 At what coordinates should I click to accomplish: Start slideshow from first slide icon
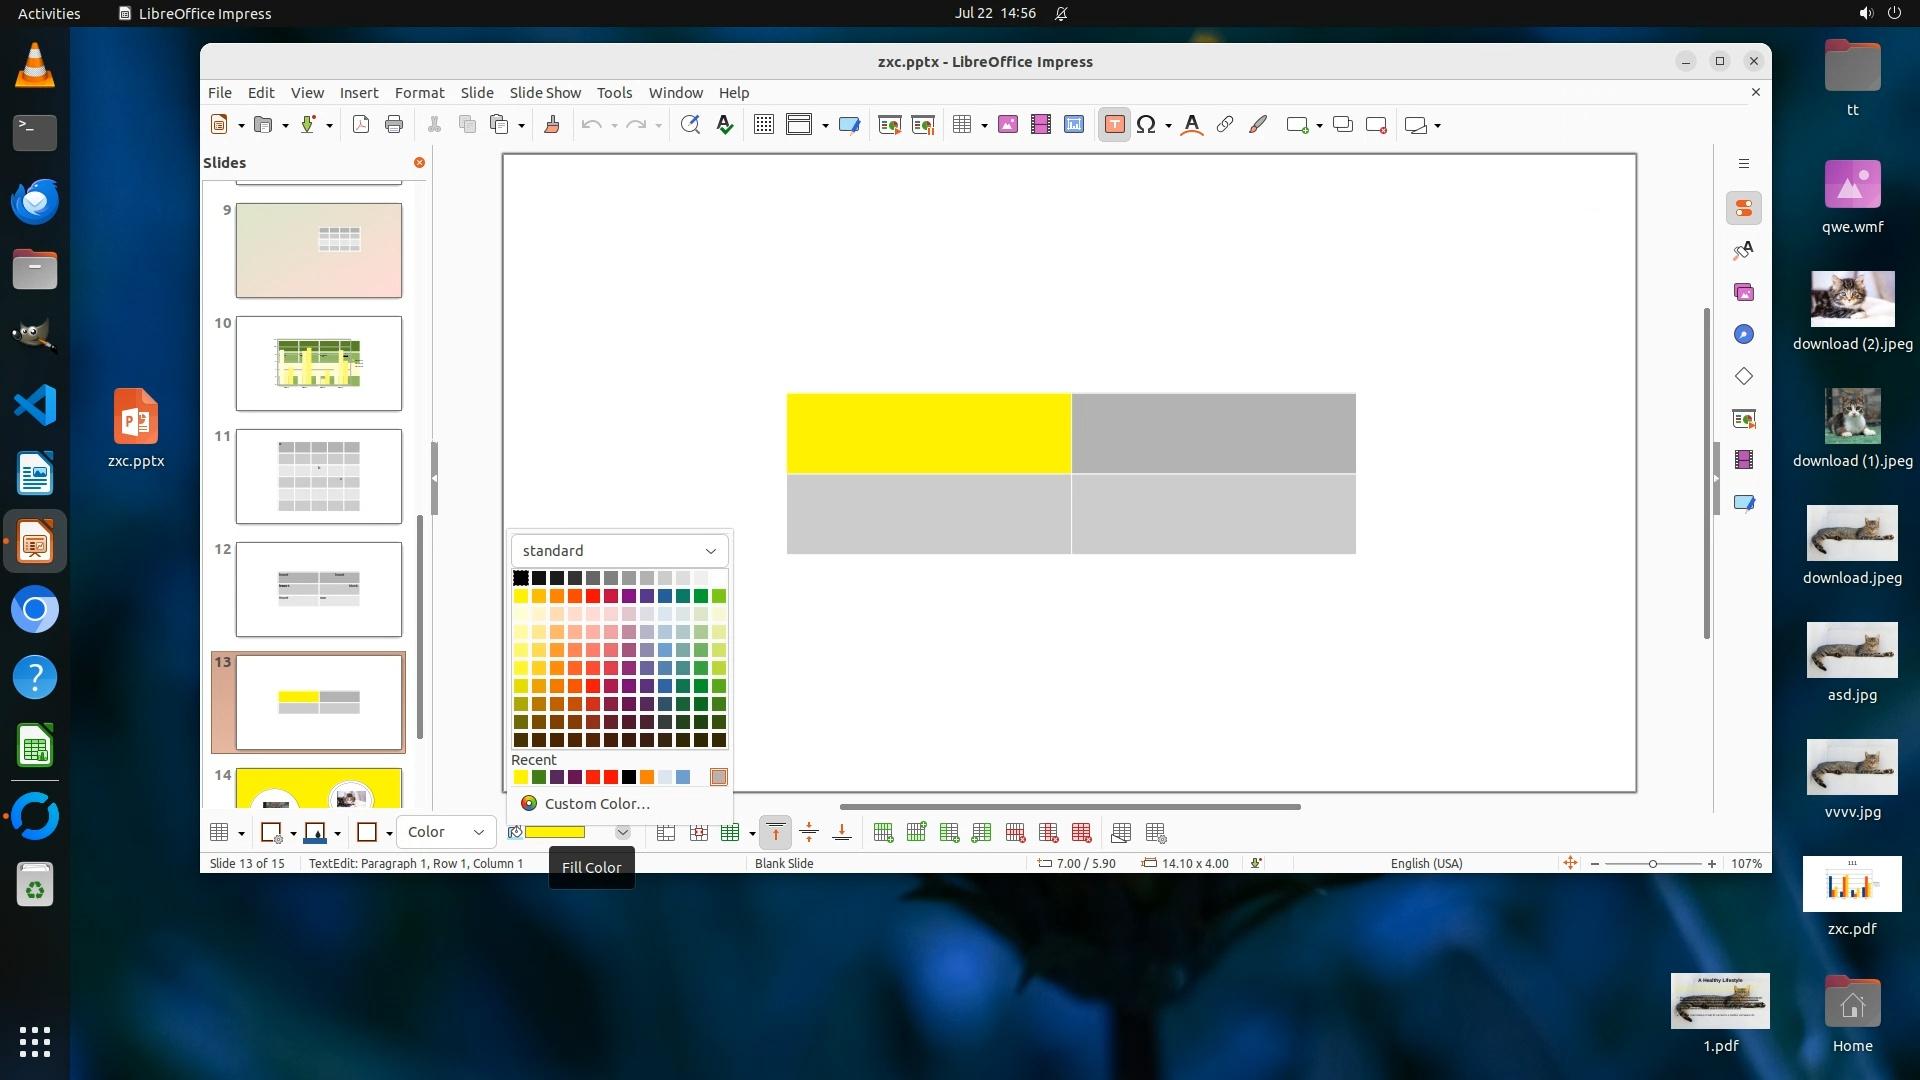pyautogui.click(x=889, y=124)
